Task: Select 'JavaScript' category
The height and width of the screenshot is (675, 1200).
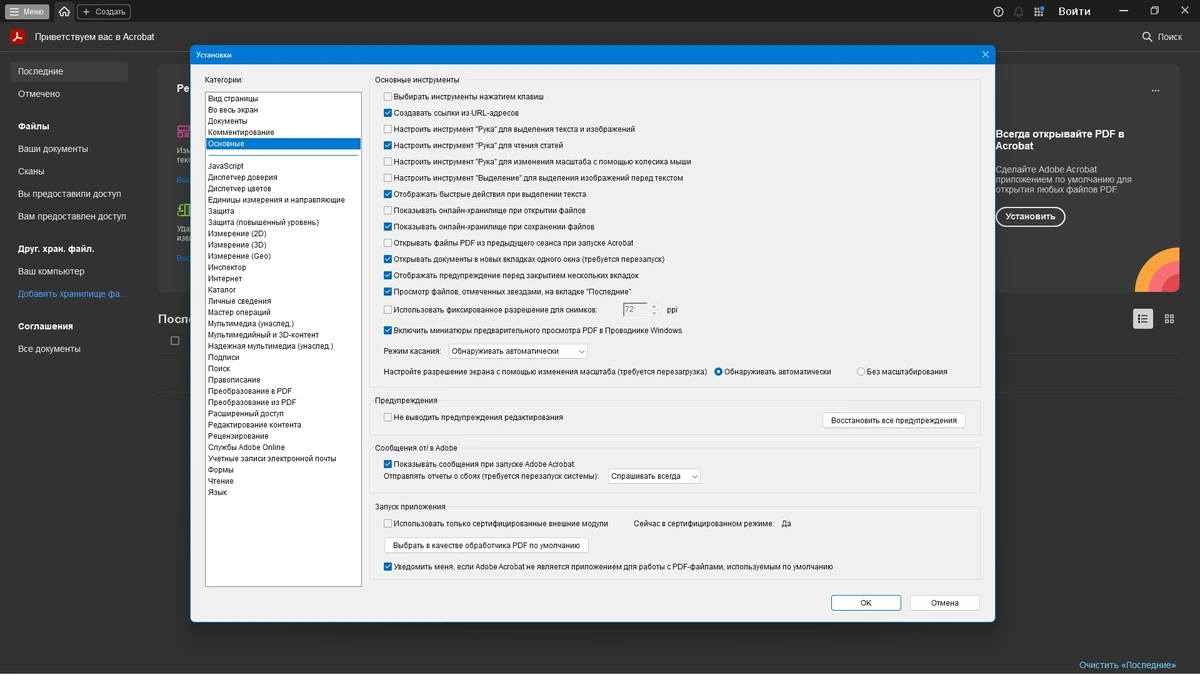Action: point(282,166)
